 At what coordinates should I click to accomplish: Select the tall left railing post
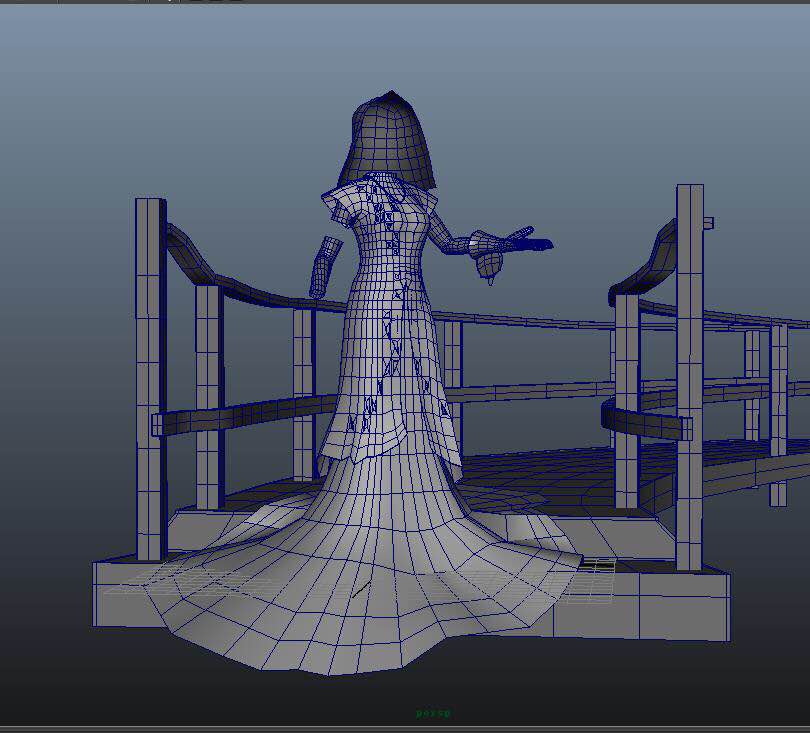point(150,379)
